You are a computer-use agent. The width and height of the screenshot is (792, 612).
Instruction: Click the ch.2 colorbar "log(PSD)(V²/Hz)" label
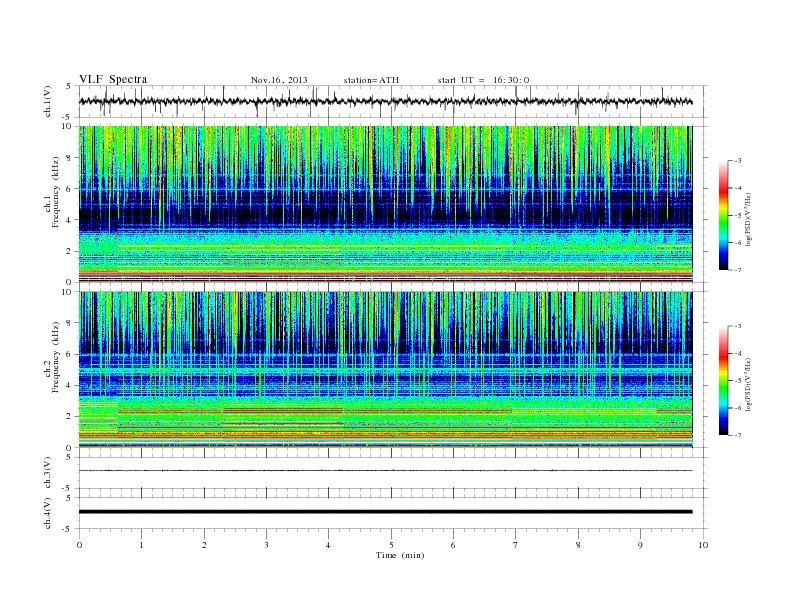point(748,385)
